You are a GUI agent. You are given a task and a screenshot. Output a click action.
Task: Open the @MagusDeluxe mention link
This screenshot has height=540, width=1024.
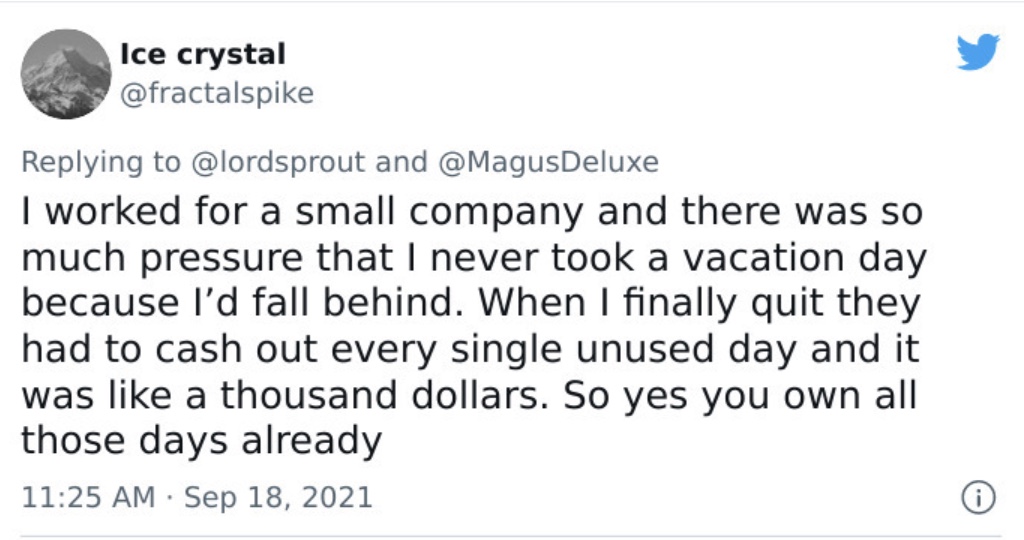(x=548, y=162)
